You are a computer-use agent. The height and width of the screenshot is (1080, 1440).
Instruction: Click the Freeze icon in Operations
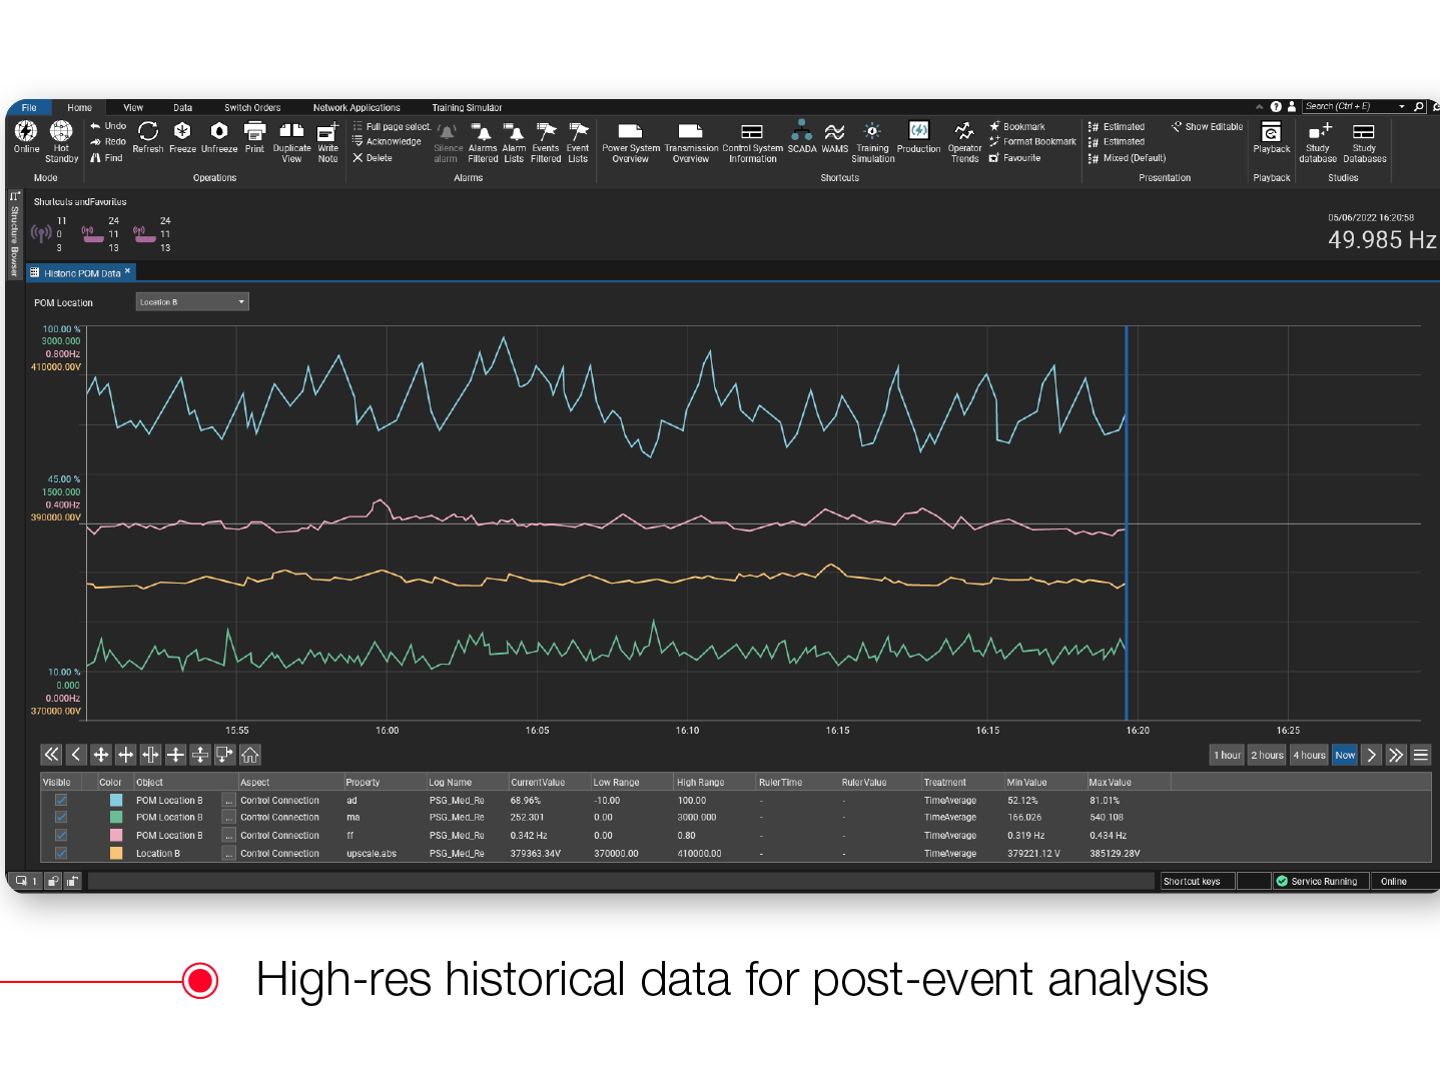click(182, 131)
